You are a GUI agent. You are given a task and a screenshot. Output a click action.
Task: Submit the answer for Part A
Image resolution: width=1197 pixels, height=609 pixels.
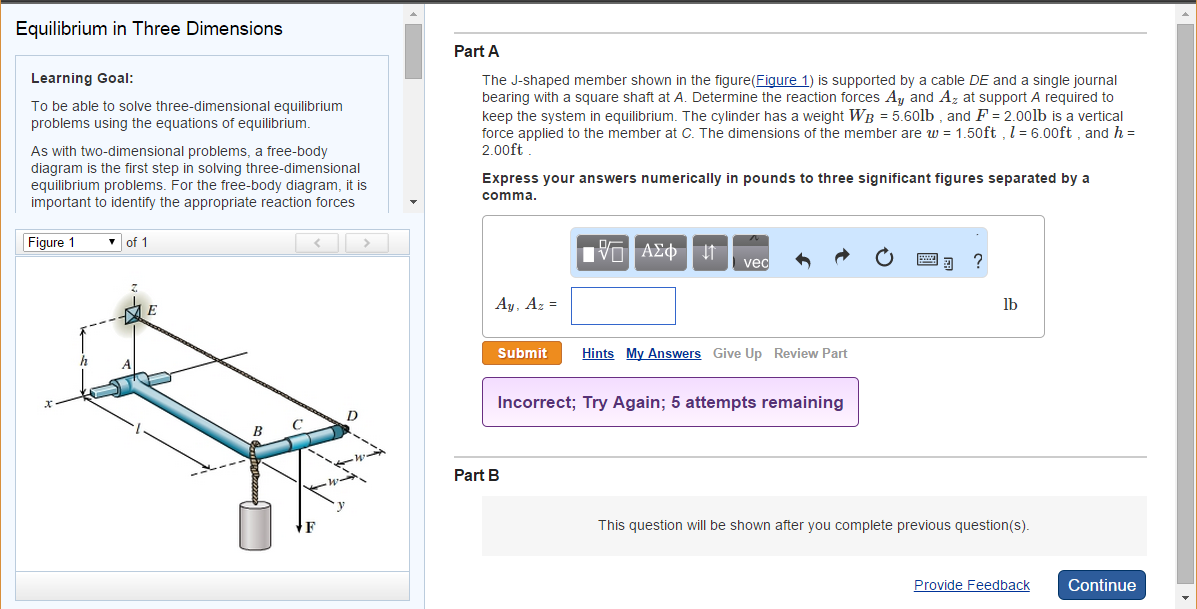tap(521, 353)
